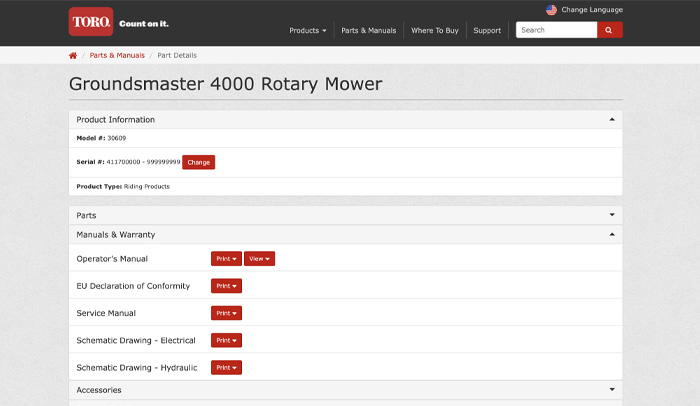Click the home icon in breadcrumb
This screenshot has width=700, height=406.
tap(73, 55)
